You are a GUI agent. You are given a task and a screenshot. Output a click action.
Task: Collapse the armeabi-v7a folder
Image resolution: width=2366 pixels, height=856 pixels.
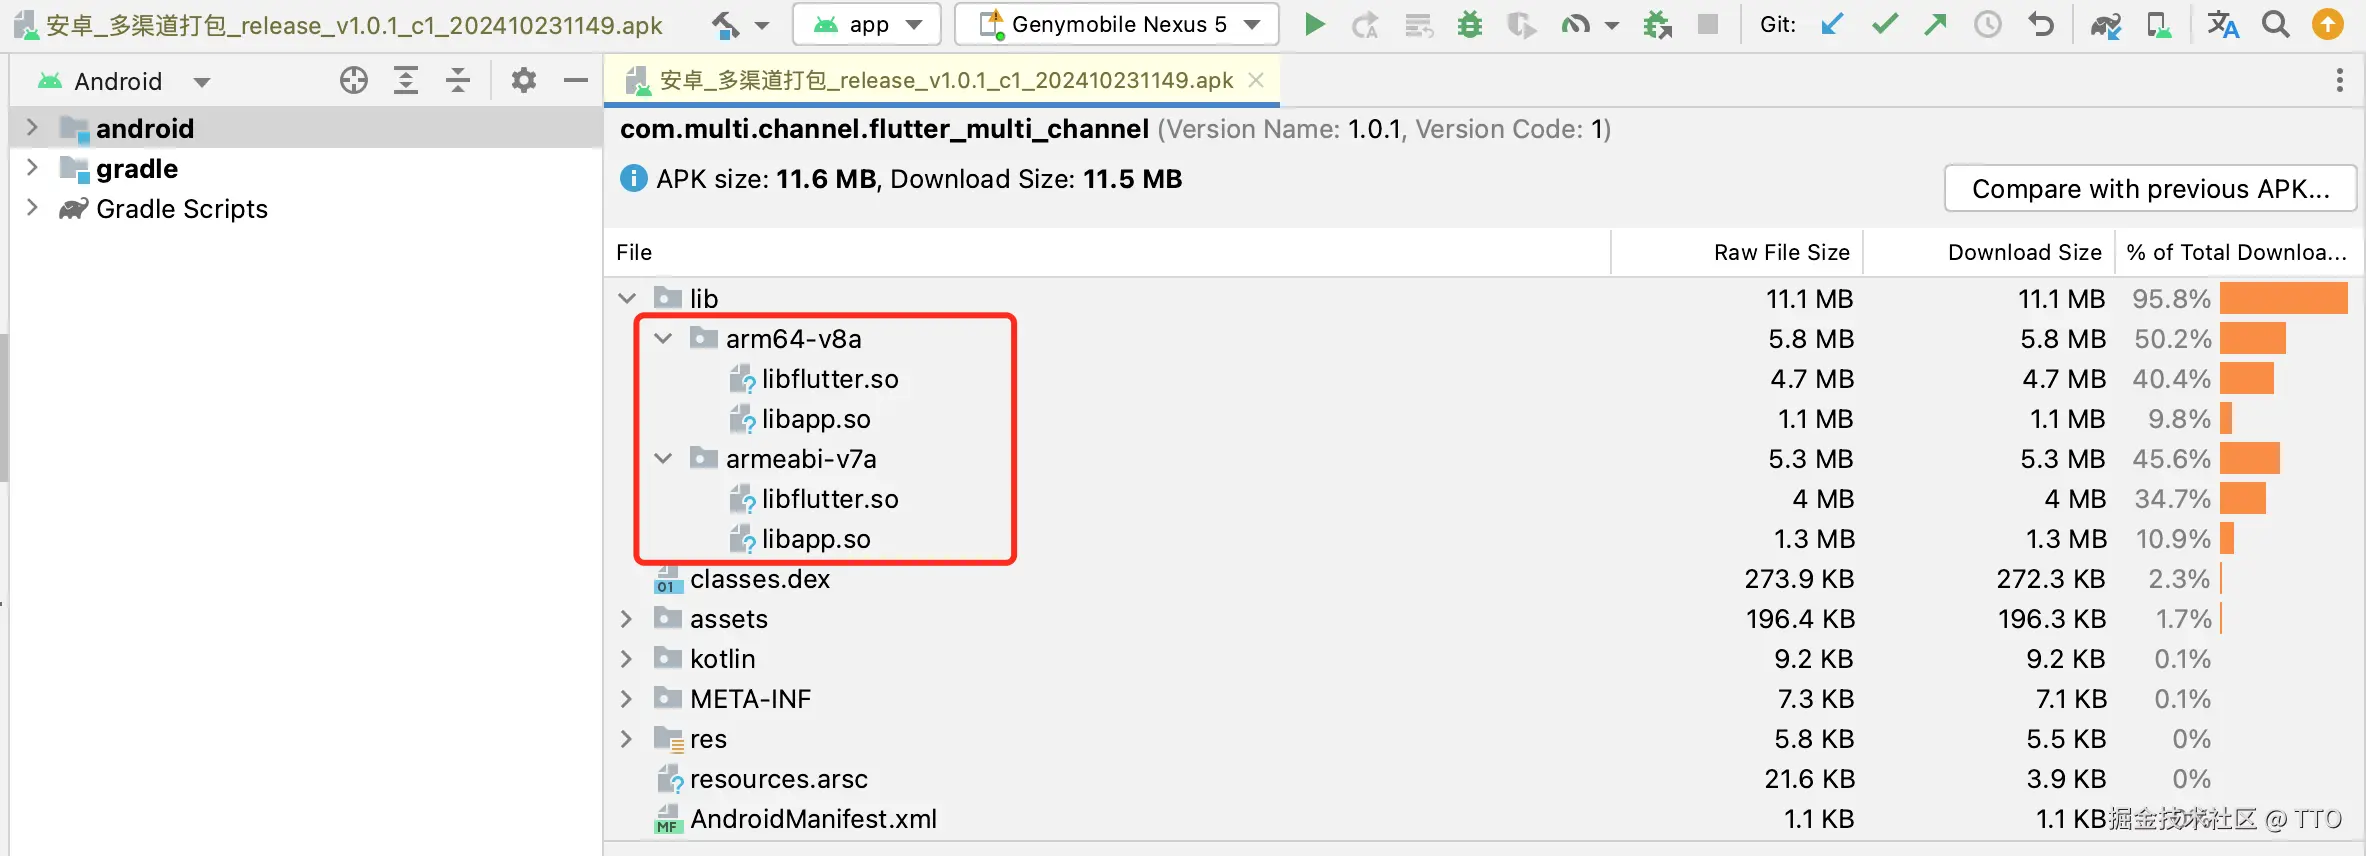click(663, 458)
